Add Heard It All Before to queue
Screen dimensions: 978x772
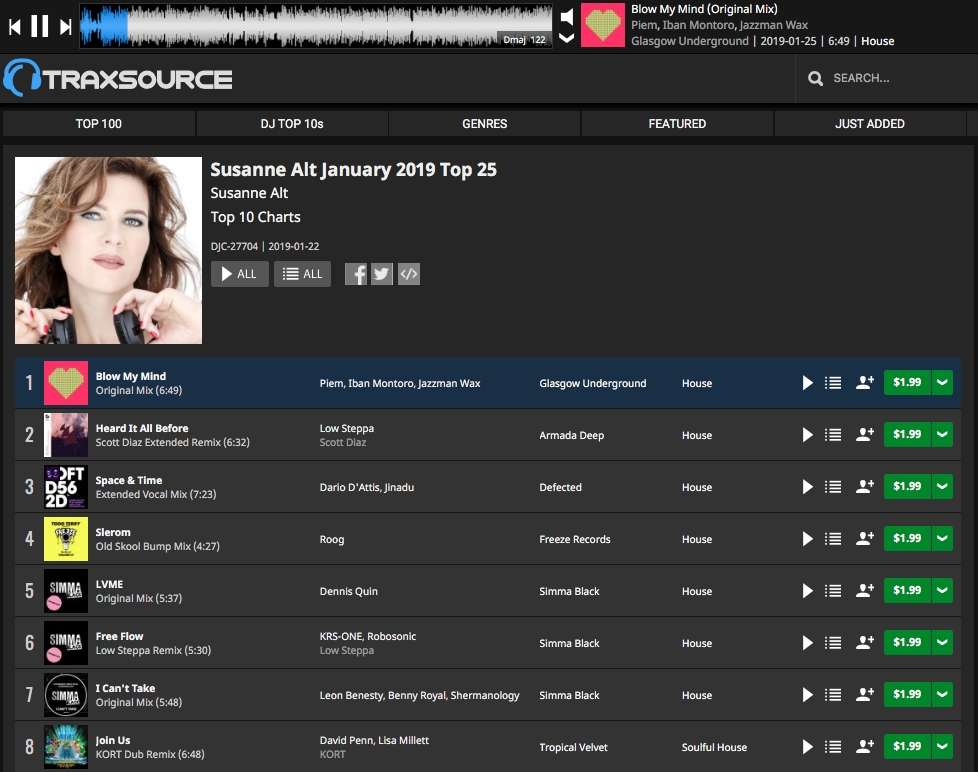[833, 435]
